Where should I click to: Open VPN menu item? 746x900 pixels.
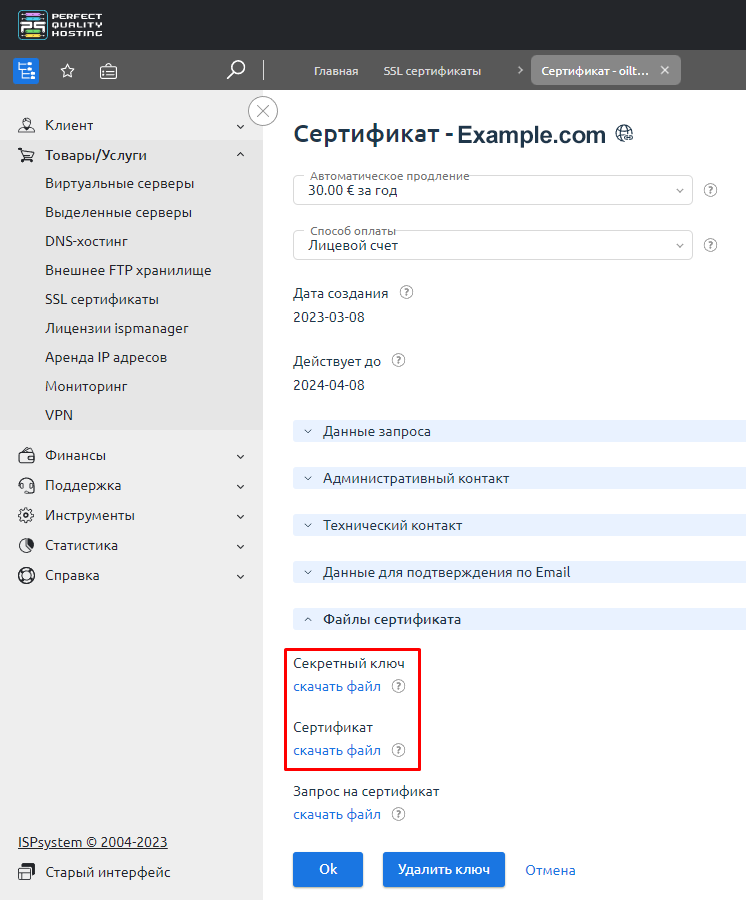pos(59,415)
